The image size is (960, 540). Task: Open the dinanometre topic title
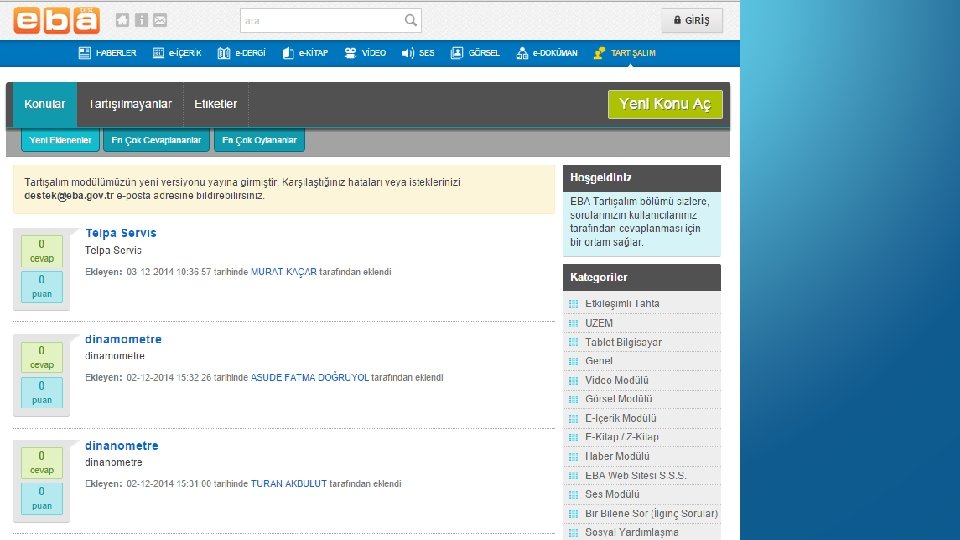[x=122, y=446]
